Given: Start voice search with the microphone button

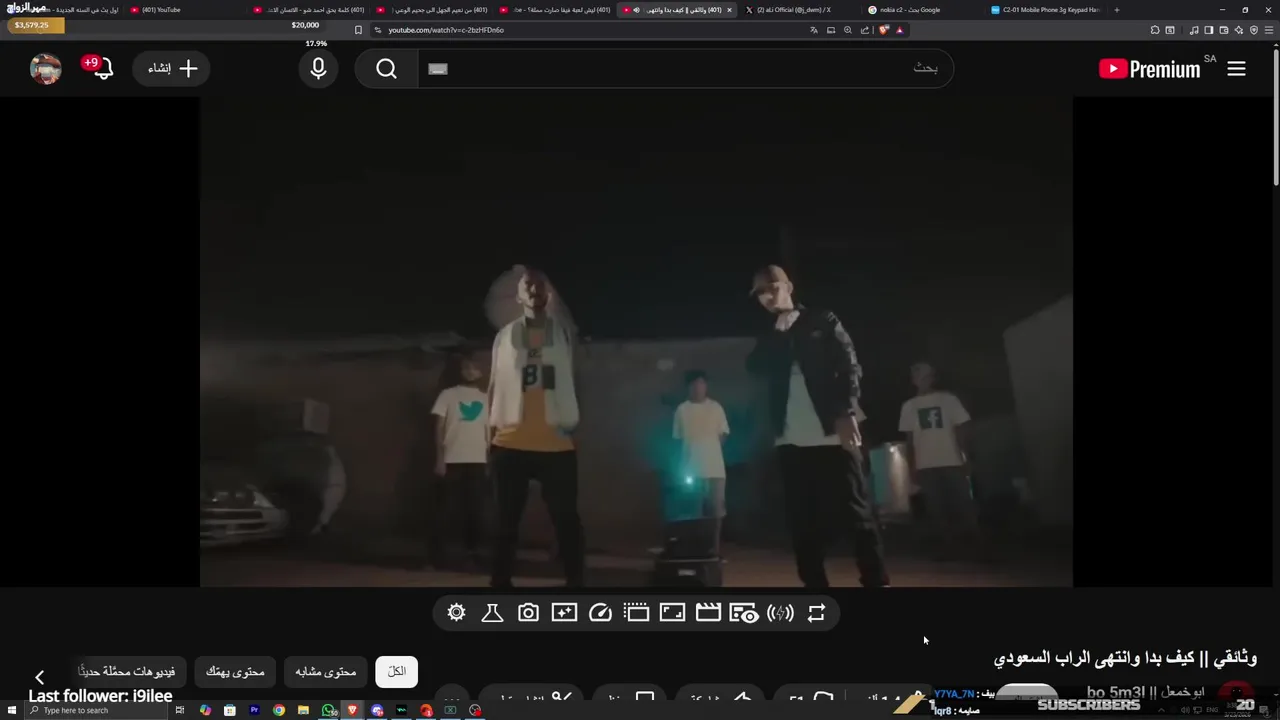Looking at the screenshot, I should click(318, 68).
